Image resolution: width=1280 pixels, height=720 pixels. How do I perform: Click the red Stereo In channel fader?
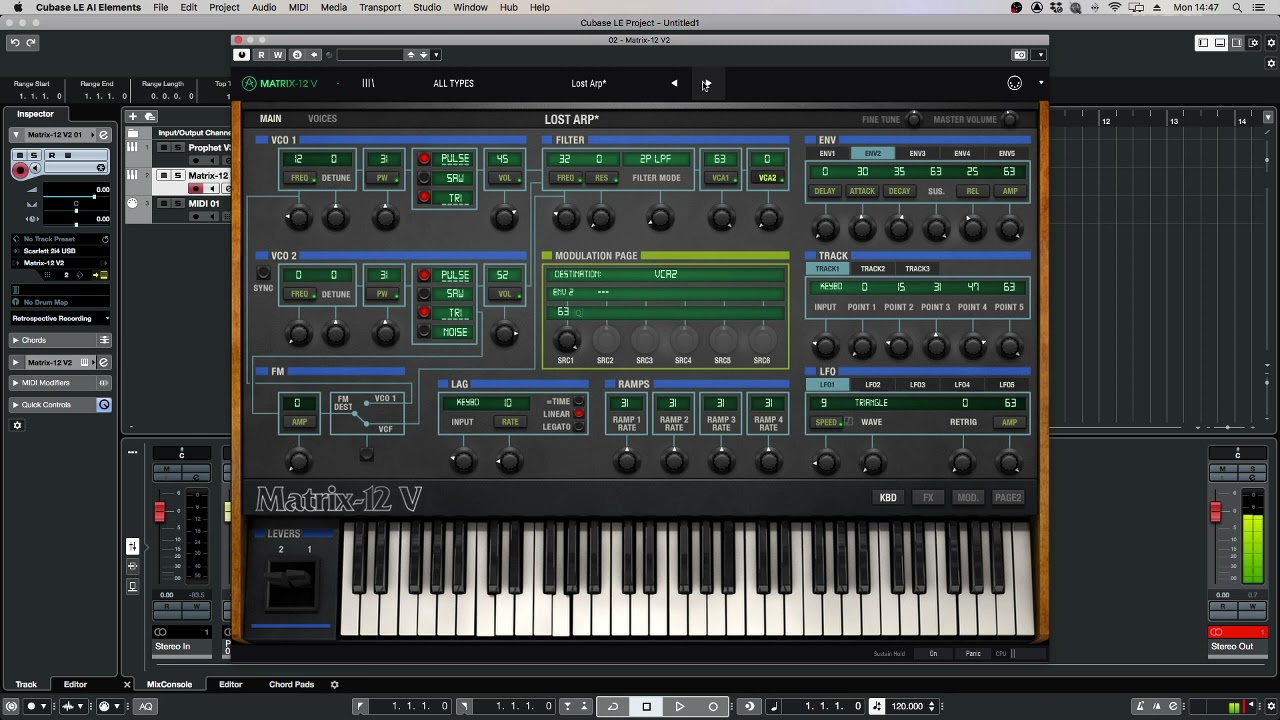pyautogui.click(x=159, y=512)
